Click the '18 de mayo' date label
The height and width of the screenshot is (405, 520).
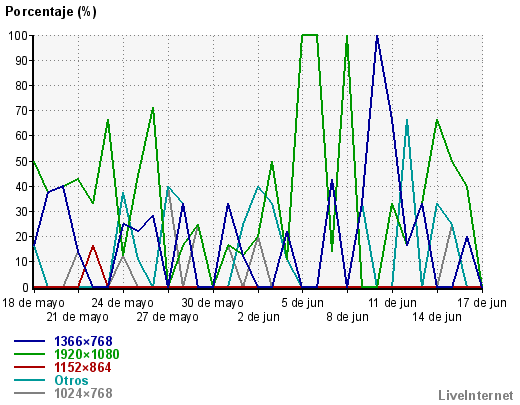33,303
